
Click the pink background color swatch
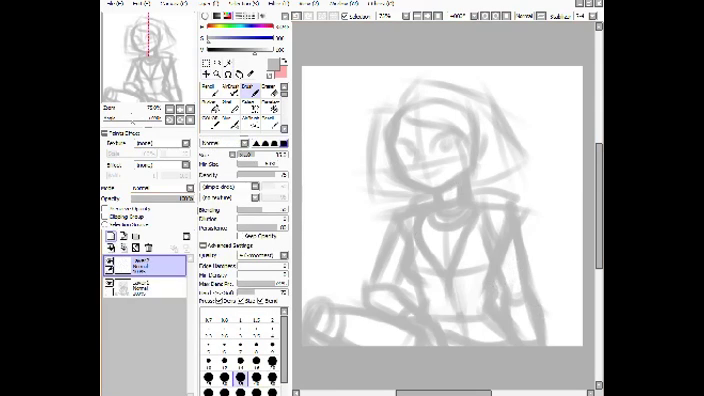click(282, 73)
